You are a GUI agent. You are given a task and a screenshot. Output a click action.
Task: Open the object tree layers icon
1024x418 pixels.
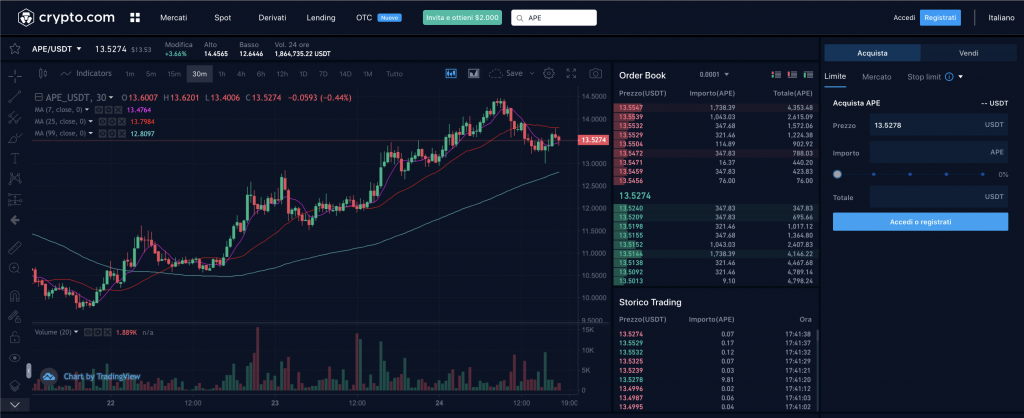[x=14, y=385]
